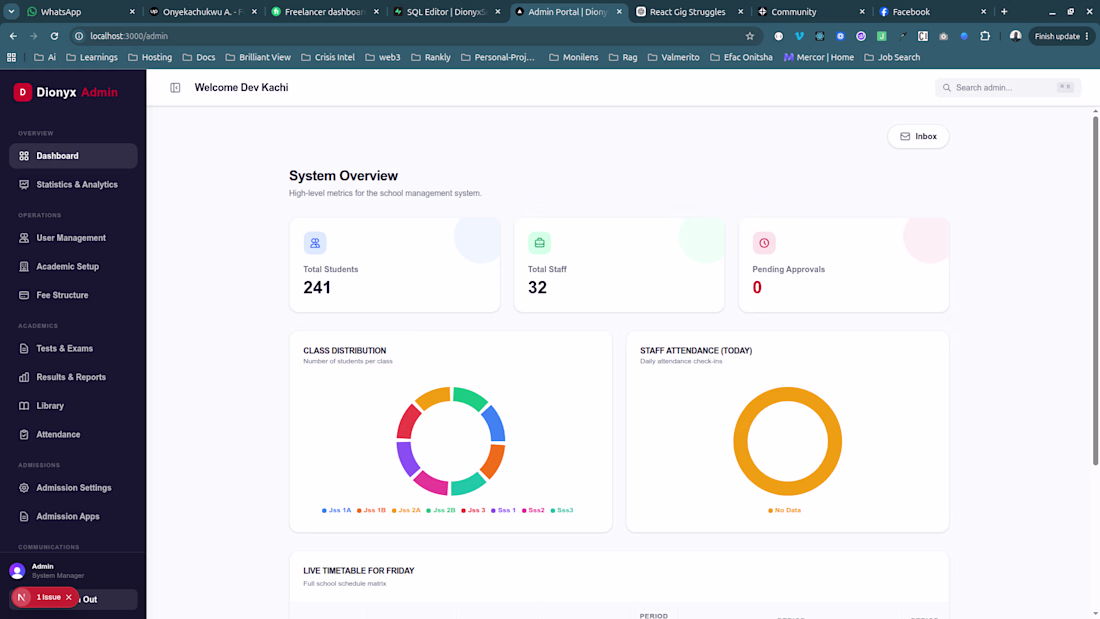Viewport: 1100px width, 619px height.
Task: Click the Finish update button
Action: (1061, 36)
